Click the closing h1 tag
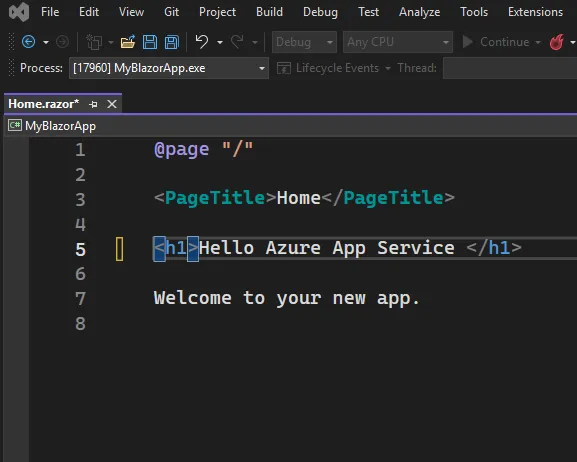This screenshot has width=577, height=462. (x=494, y=248)
